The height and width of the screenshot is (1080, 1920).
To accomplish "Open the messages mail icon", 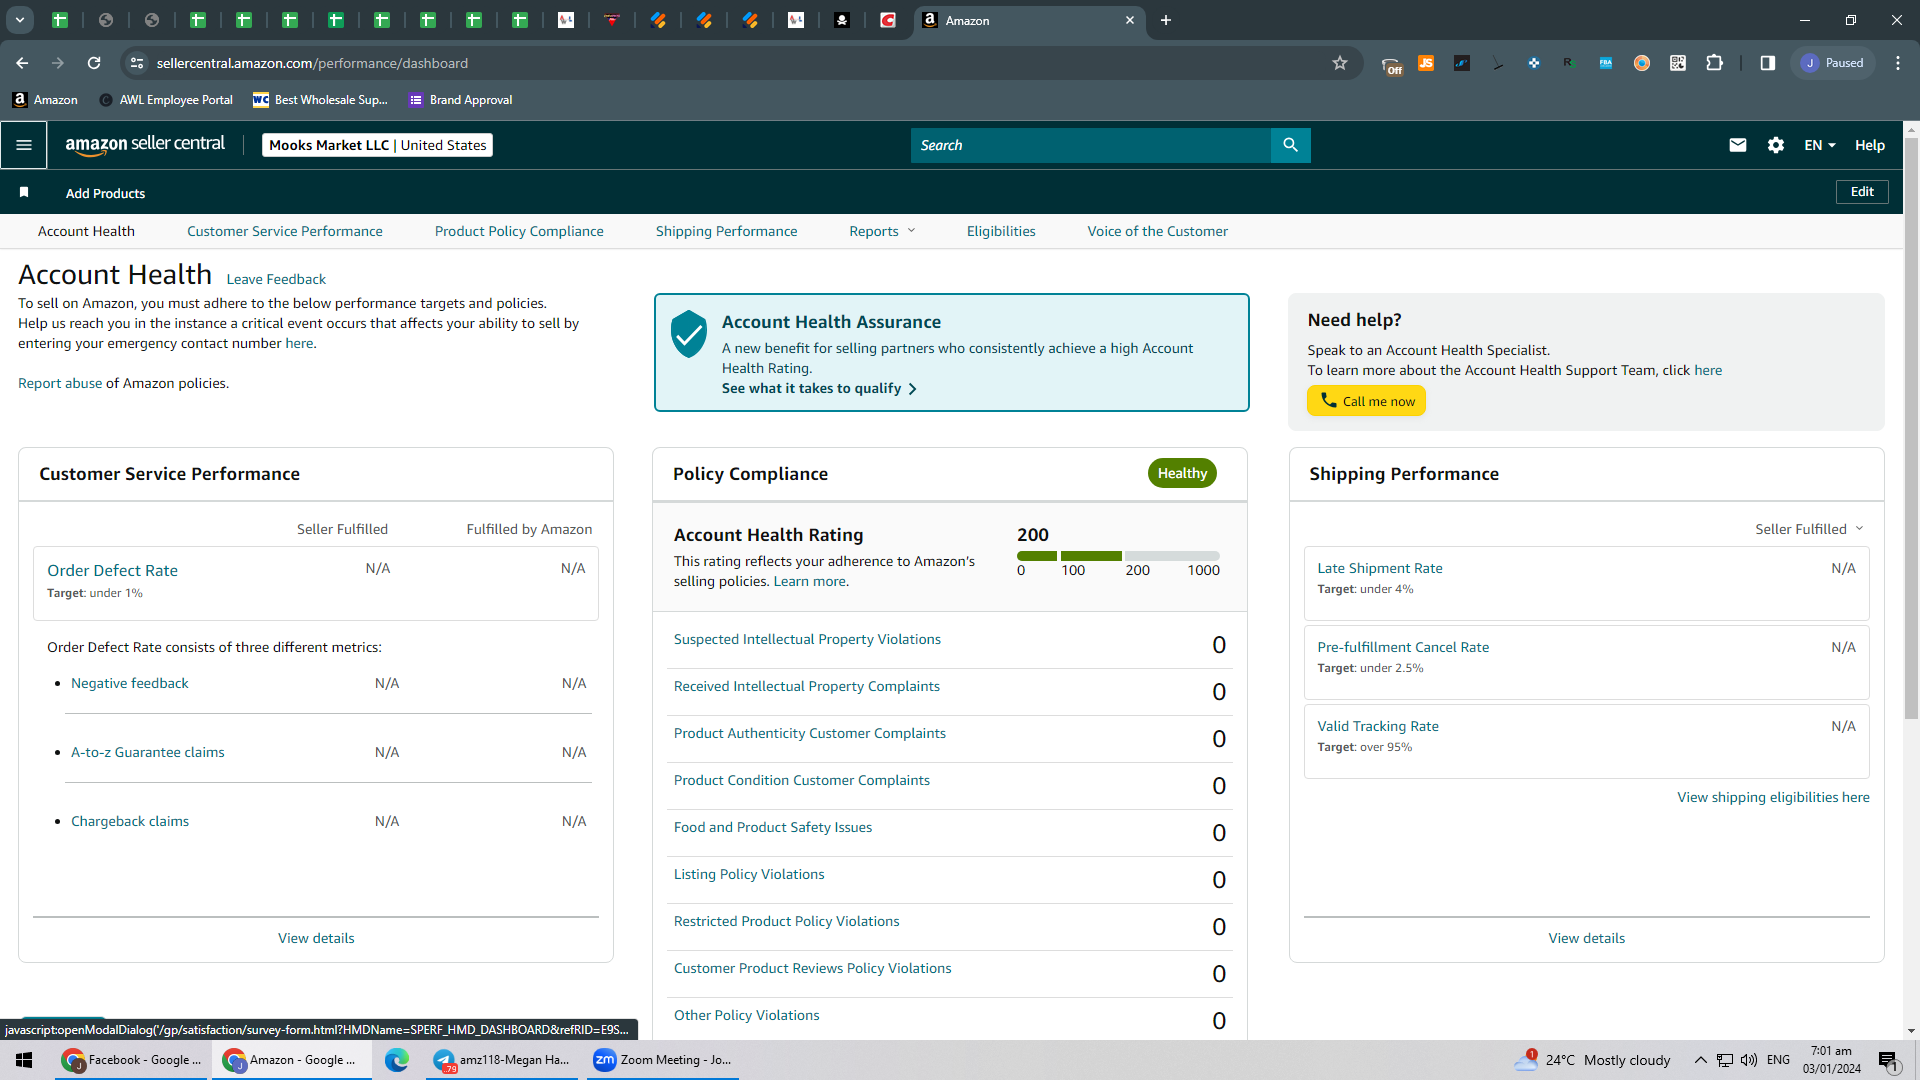I will [x=1738, y=145].
